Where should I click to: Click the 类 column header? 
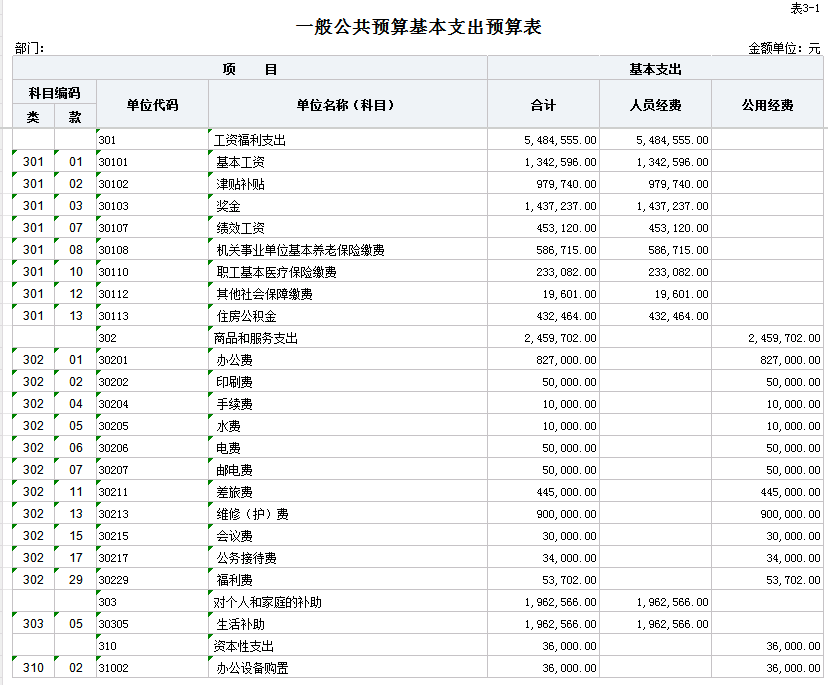(33, 116)
